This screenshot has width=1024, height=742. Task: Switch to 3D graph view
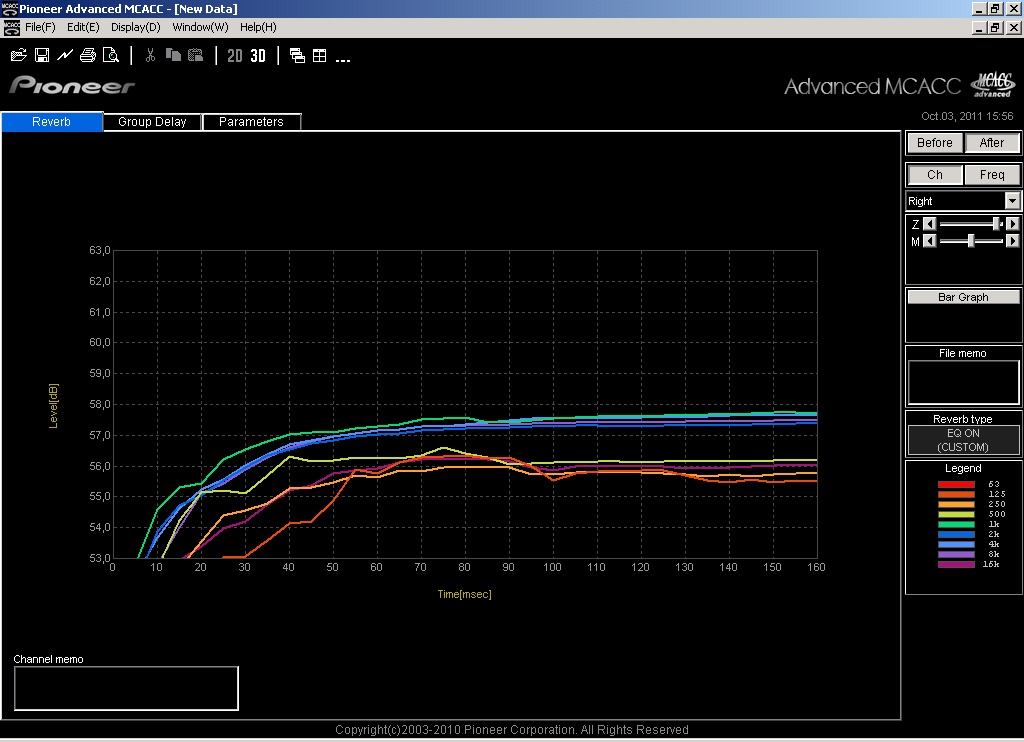pos(258,56)
